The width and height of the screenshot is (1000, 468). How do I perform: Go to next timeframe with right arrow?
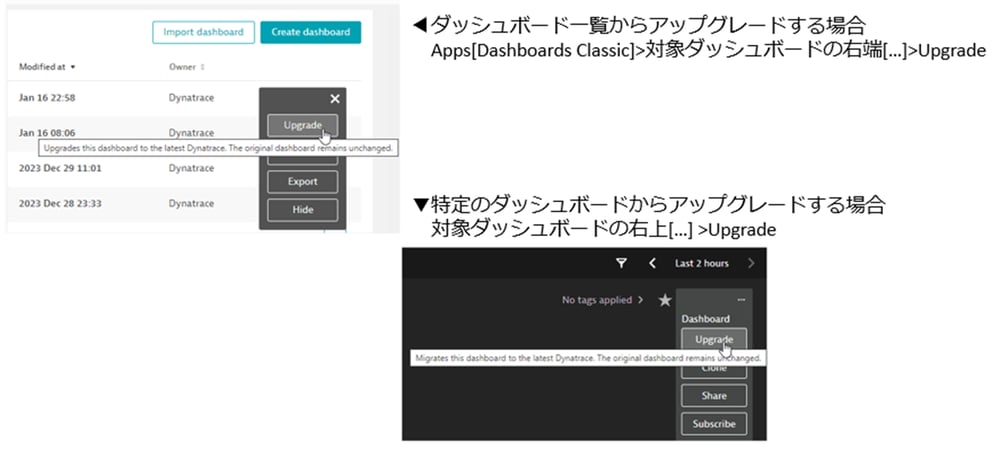[751, 263]
